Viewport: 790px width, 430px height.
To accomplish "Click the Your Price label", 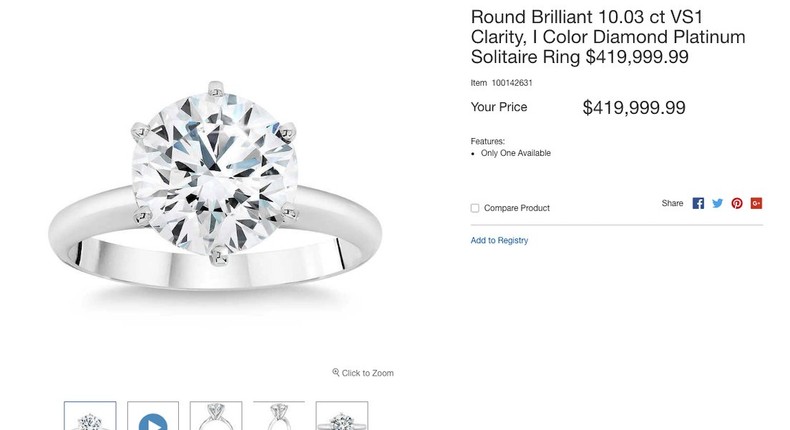I will (x=498, y=107).
